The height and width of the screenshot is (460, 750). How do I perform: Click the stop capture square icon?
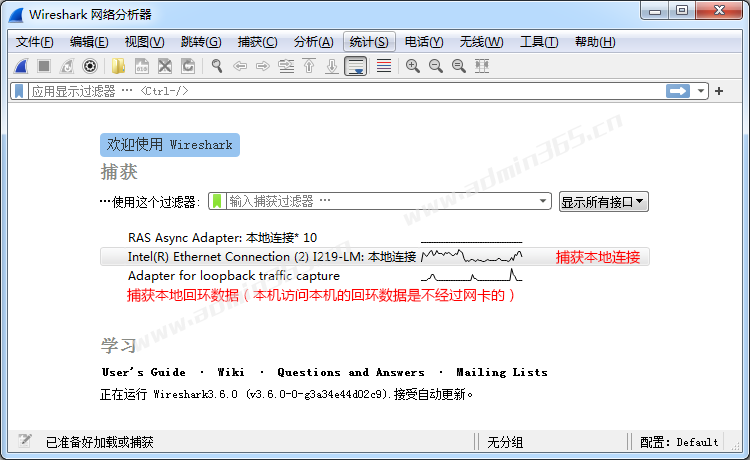44,66
